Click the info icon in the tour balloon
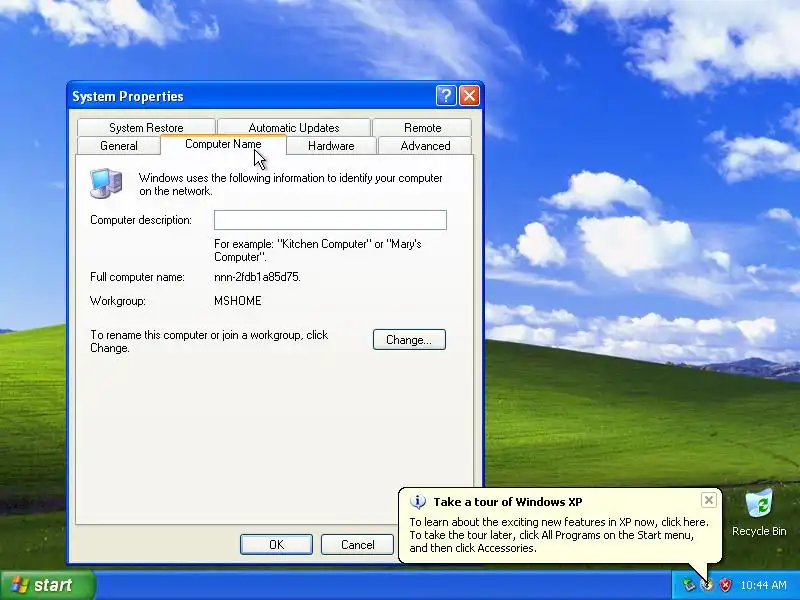This screenshot has width=800, height=600. pyautogui.click(x=418, y=502)
